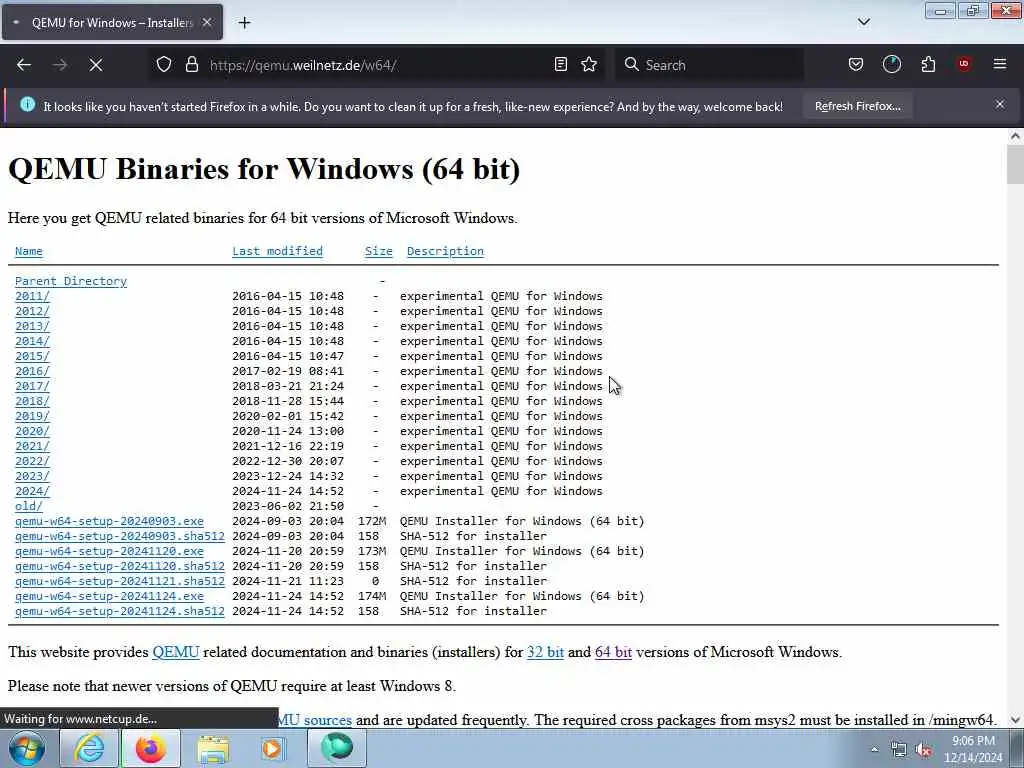The width and height of the screenshot is (1024, 768).
Task: Download qemu-w64-setup-20241120.exe
Action: (109, 552)
